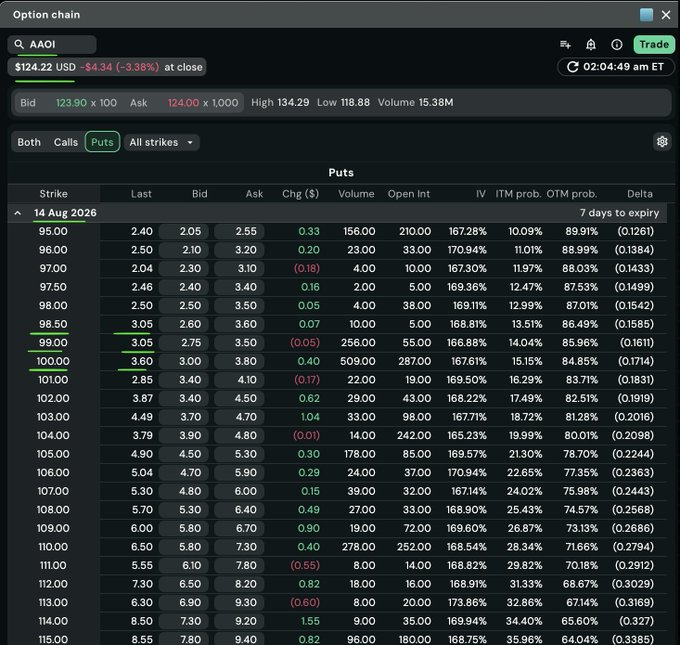680x645 pixels.
Task: Open the alert bell icon
Action: point(591,44)
